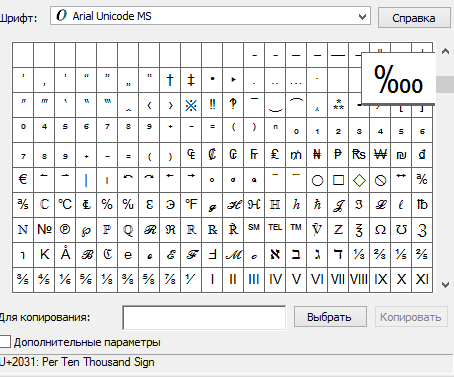
Task: Select the Roman numeral VIII character
Action: (x=359, y=280)
